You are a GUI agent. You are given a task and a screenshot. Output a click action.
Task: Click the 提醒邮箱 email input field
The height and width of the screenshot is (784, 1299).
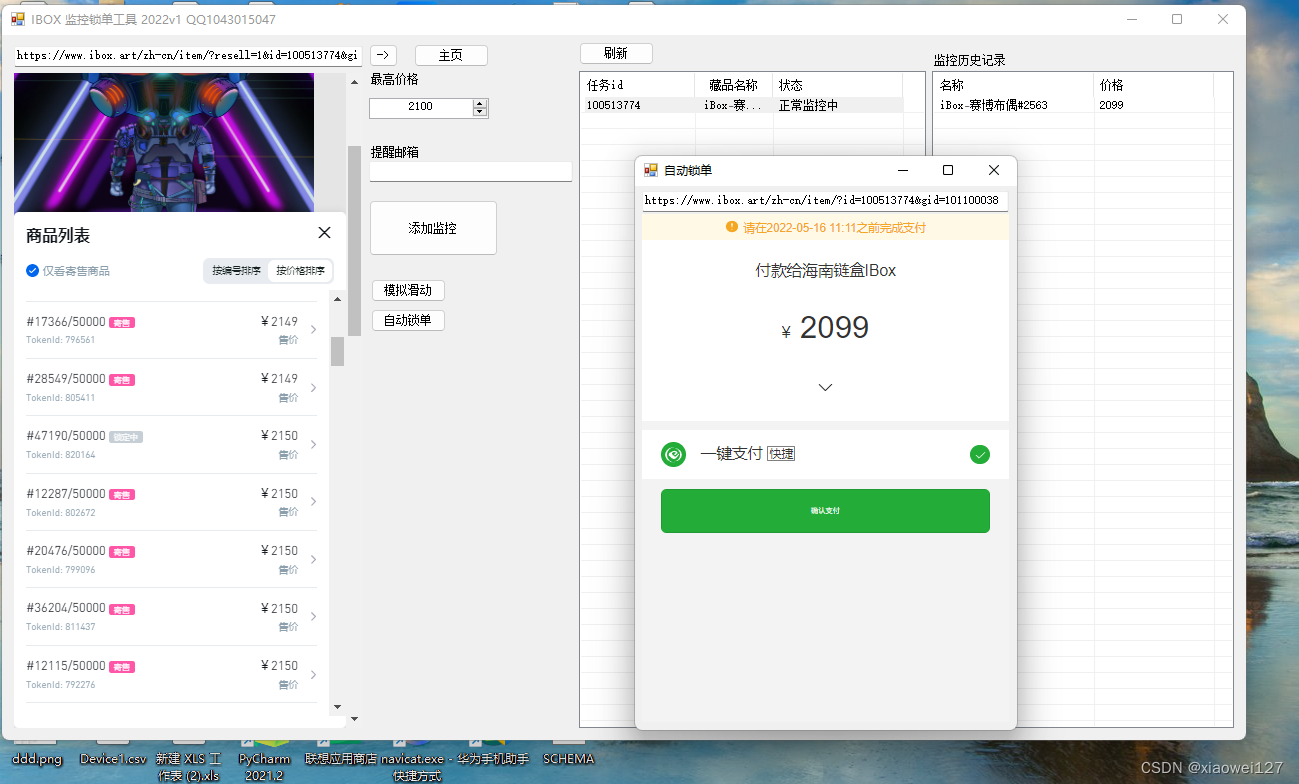471,172
